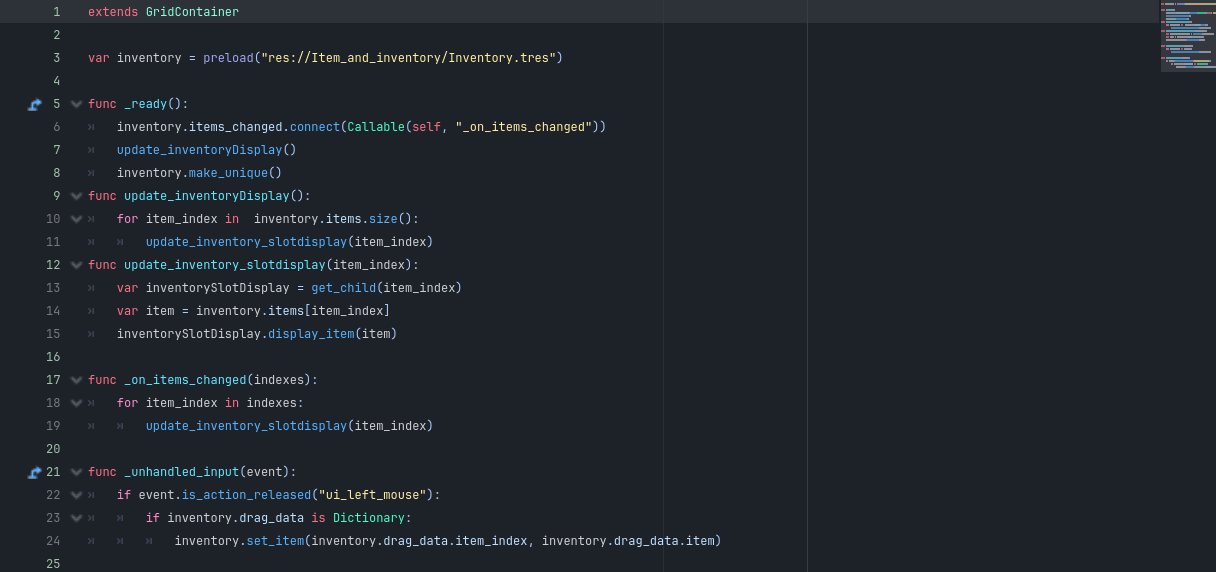Click the set_item call on line 24
Image resolution: width=1216 pixels, height=572 pixels.
[275, 541]
